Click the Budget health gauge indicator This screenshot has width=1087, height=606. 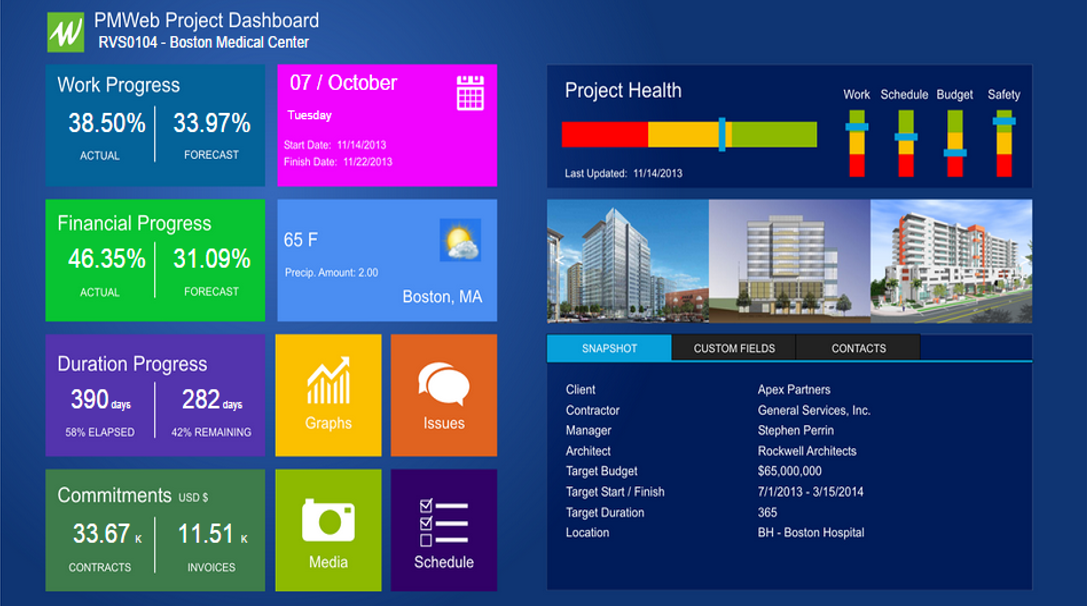click(x=955, y=153)
